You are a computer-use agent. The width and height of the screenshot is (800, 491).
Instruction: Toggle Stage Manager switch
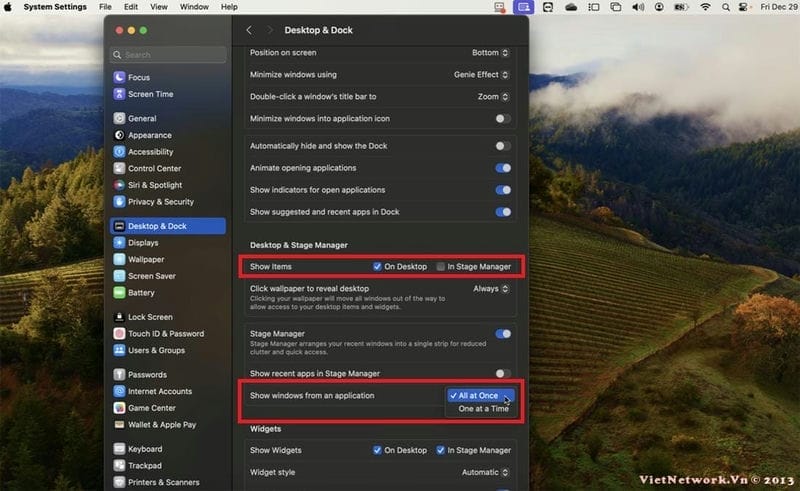[x=503, y=334]
